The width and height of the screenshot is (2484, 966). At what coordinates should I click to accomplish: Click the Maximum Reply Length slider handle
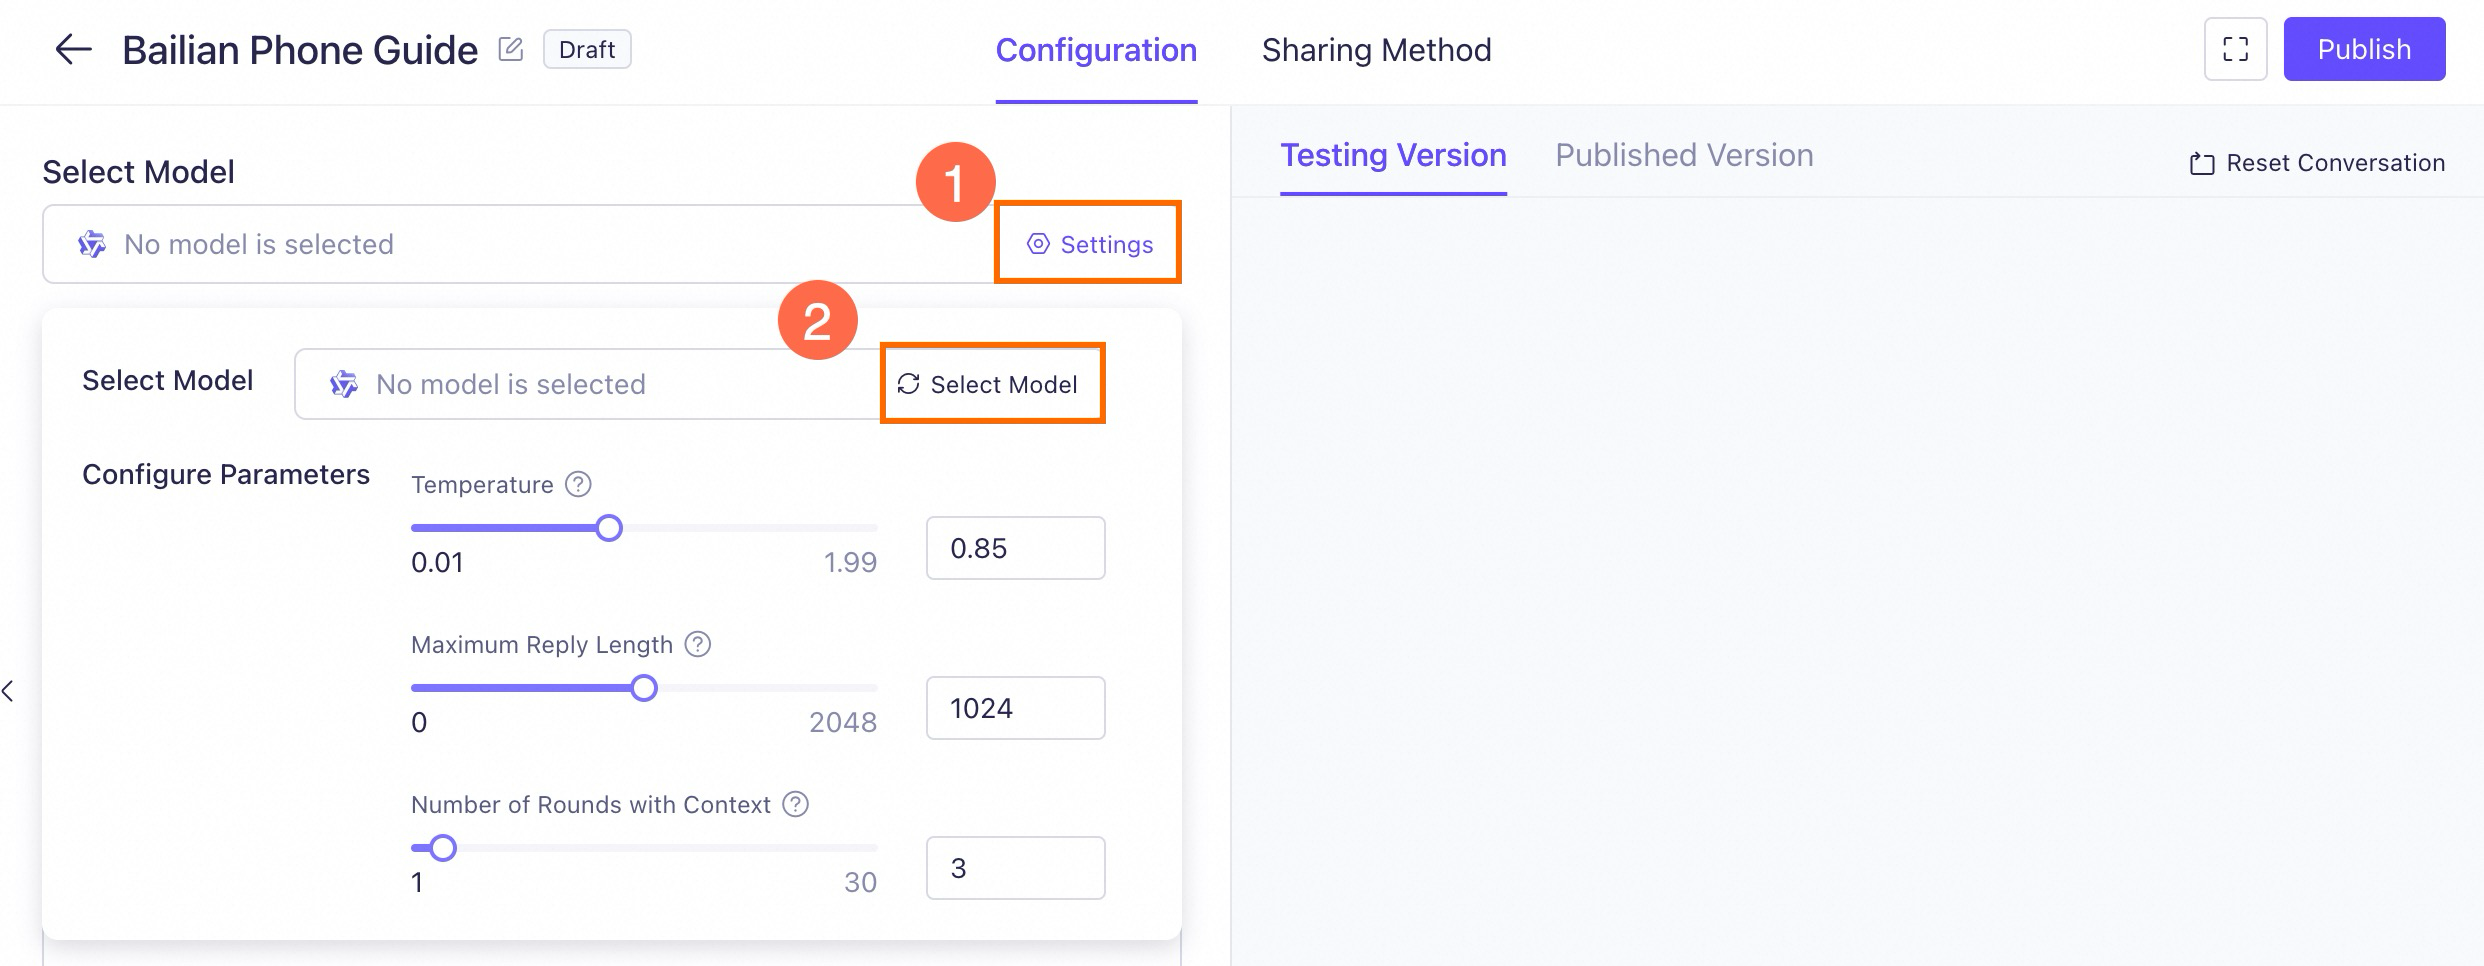644,688
